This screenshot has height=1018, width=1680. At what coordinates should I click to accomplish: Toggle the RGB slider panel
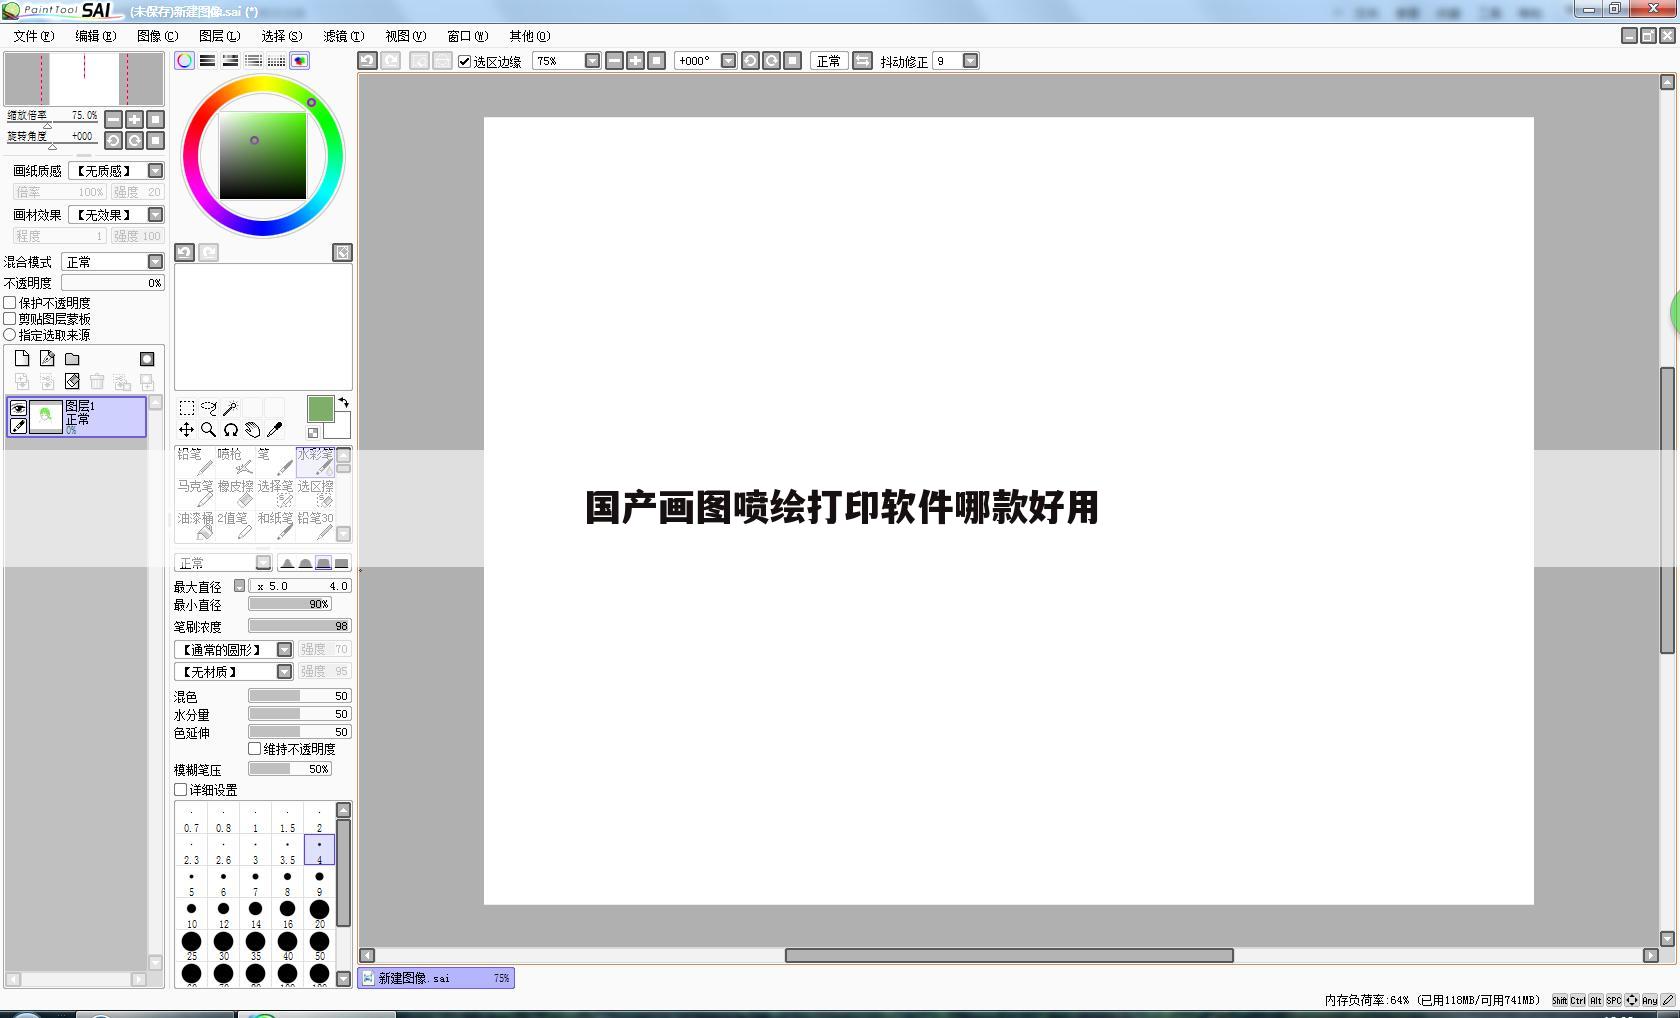click(x=208, y=61)
